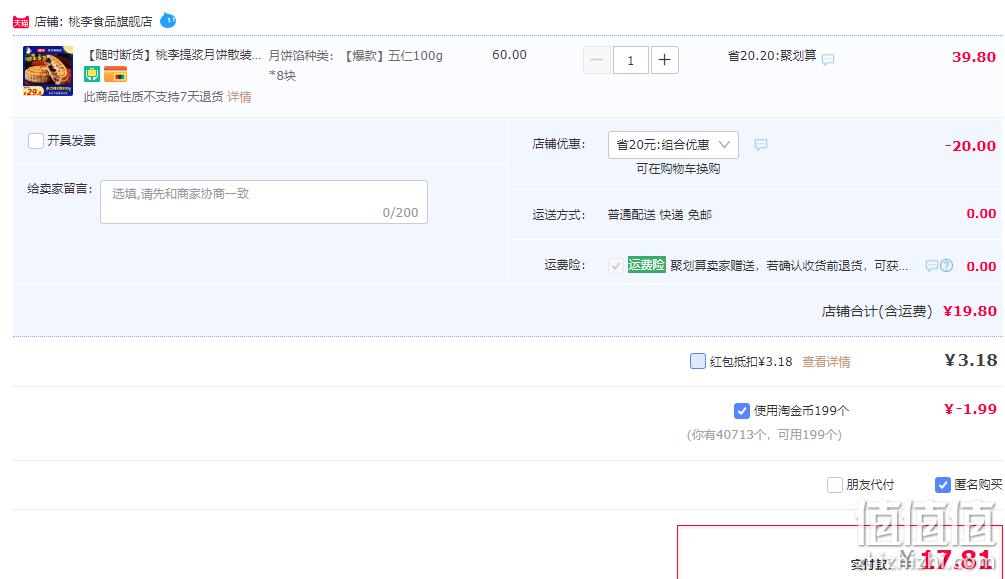
Task: Expand the 省20元:组合优惠 dropdown
Action: [673, 145]
